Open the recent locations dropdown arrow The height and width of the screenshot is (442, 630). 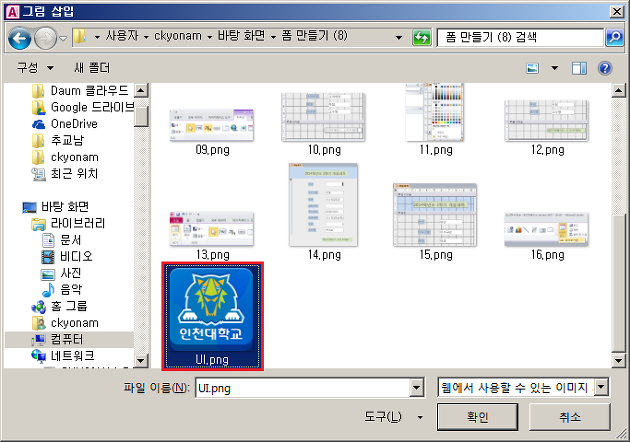(x=63, y=38)
